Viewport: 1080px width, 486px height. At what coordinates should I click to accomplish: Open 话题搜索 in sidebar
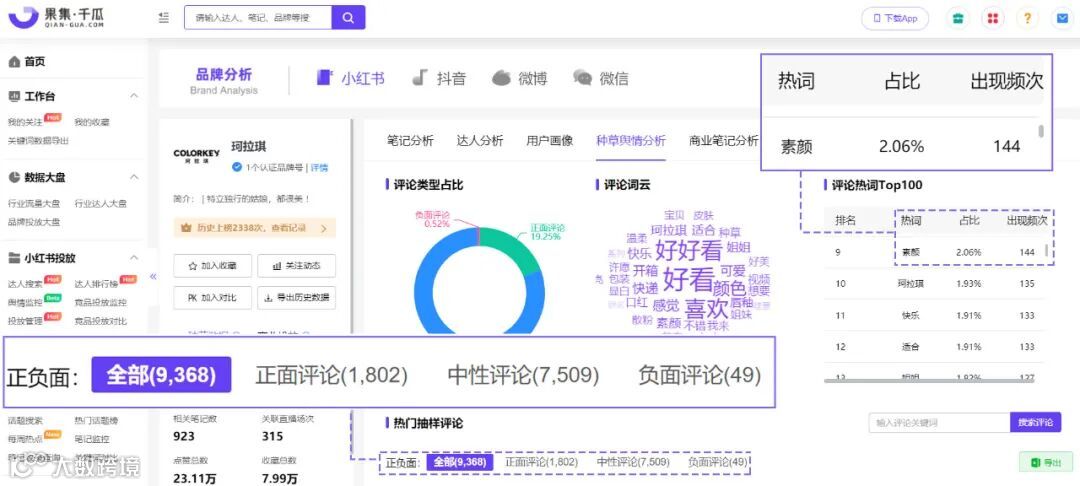(x=25, y=421)
